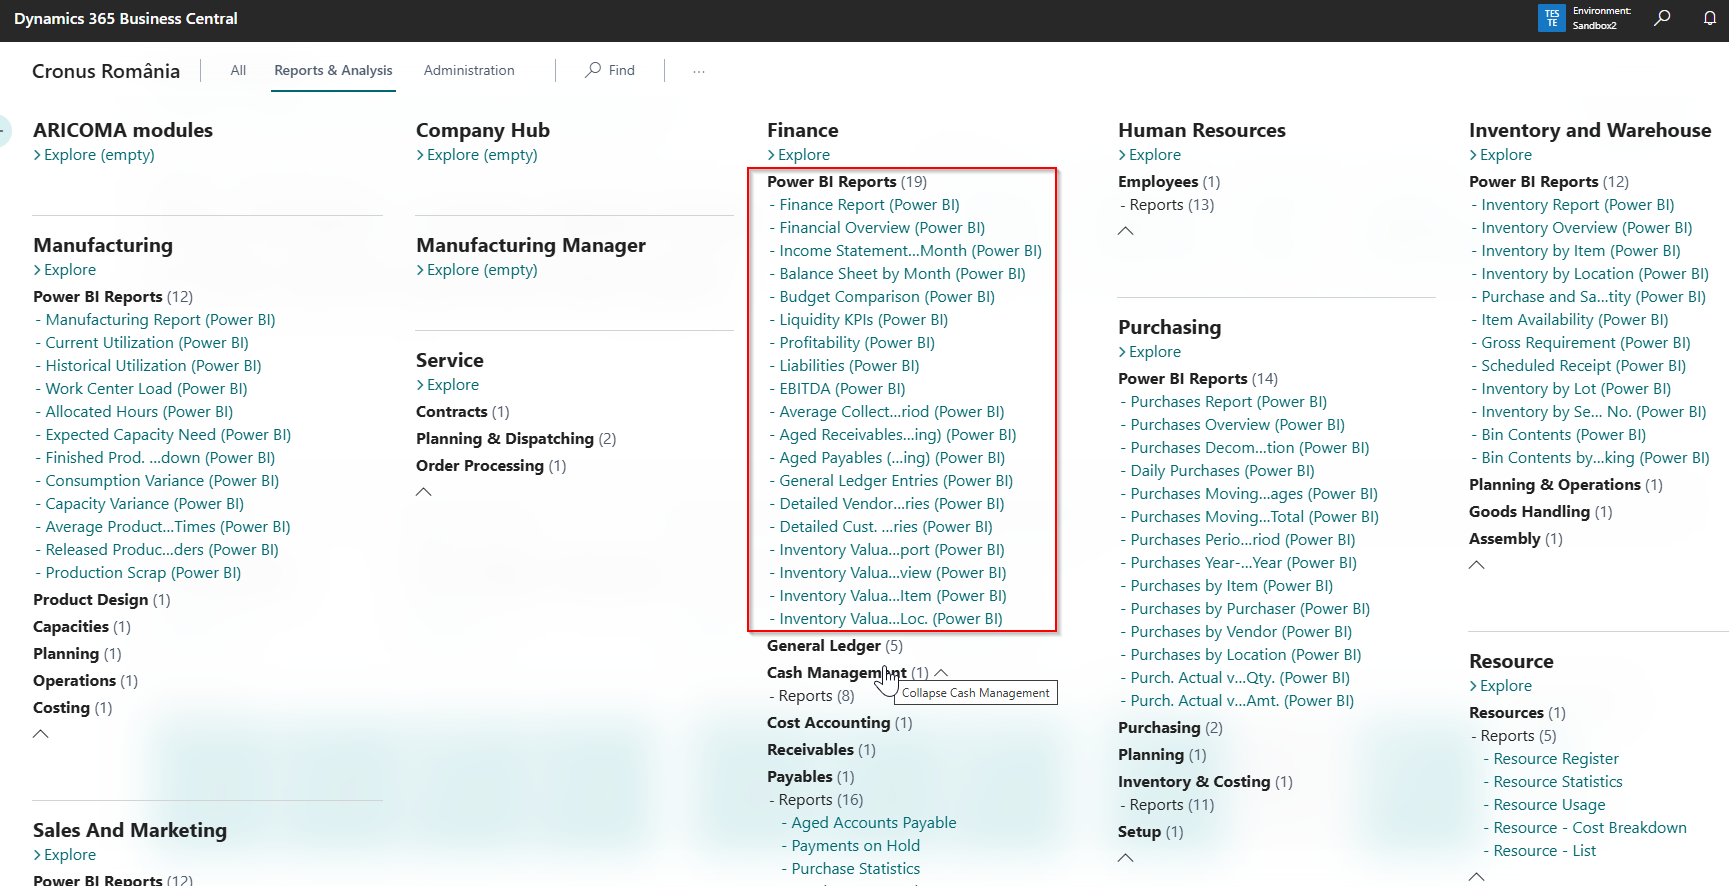Toggle Planning & Operations (1) group
Screen dimensions: 1729x886
point(1566,485)
